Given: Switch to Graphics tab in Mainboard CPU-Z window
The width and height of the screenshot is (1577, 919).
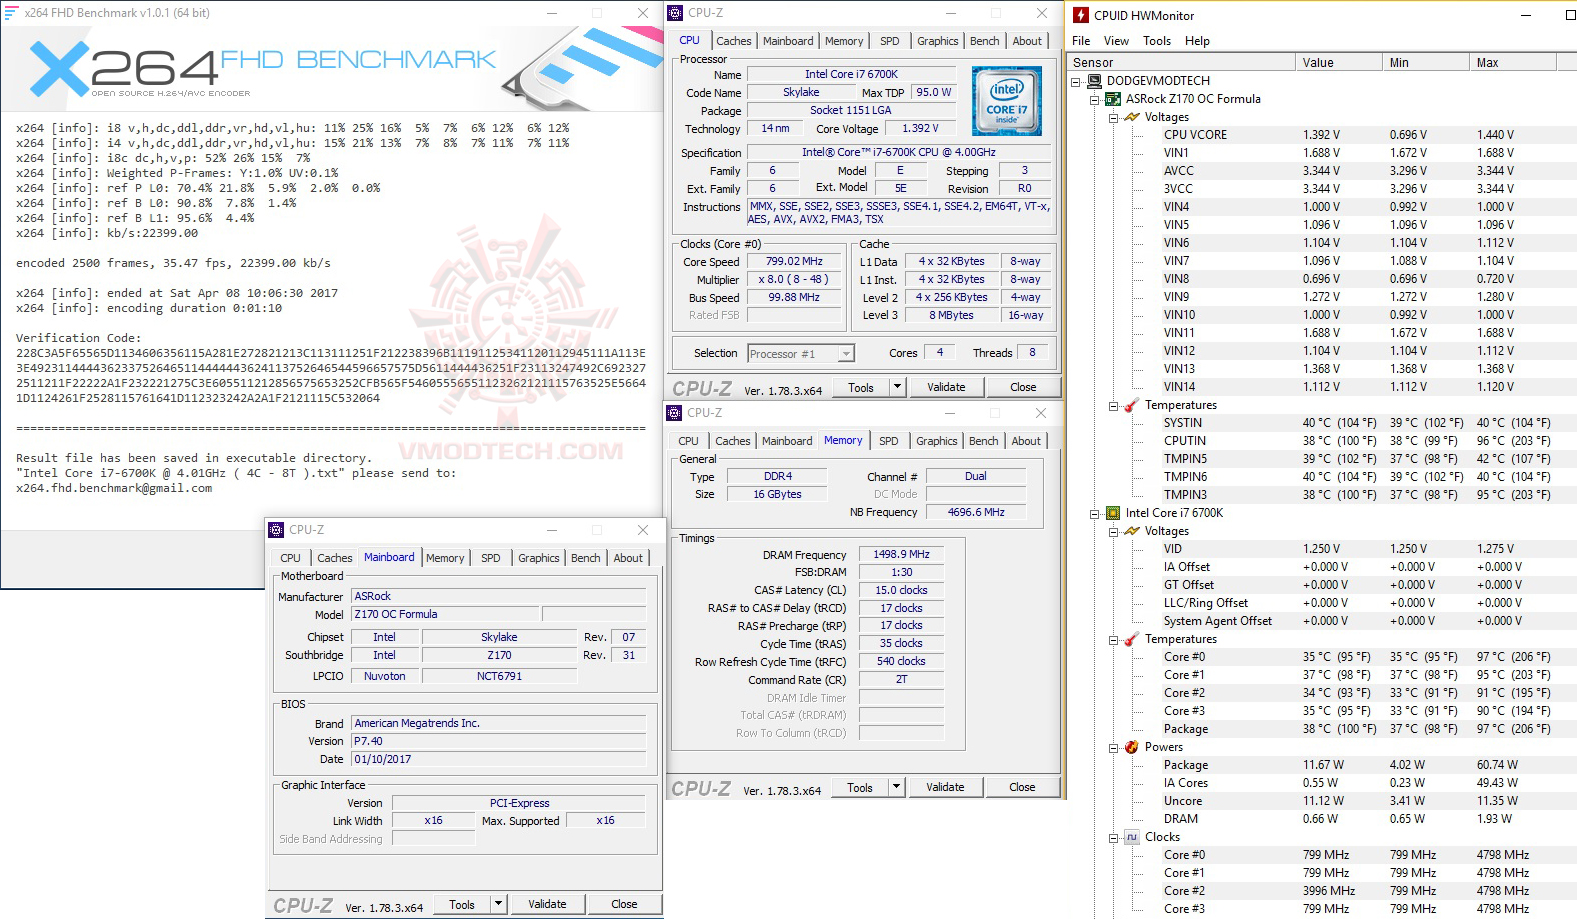Looking at the screenshot, I should point(538,558).
